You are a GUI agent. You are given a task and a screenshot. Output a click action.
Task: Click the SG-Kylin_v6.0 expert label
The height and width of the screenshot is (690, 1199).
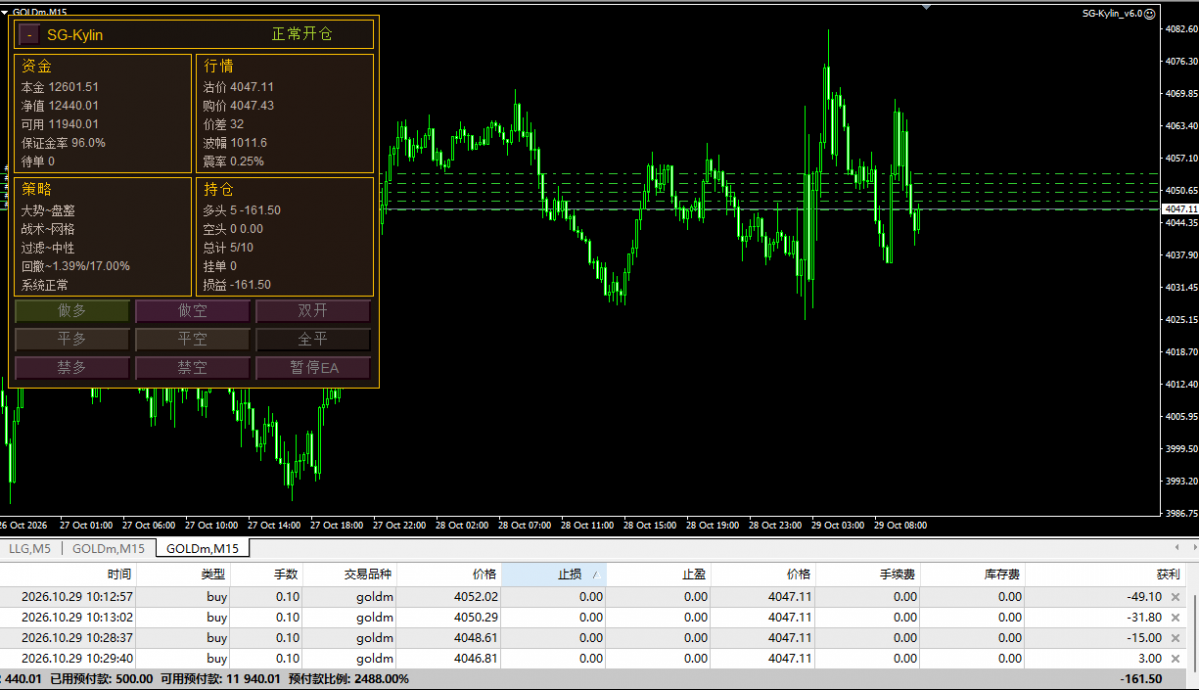[x=1112, y=14]
